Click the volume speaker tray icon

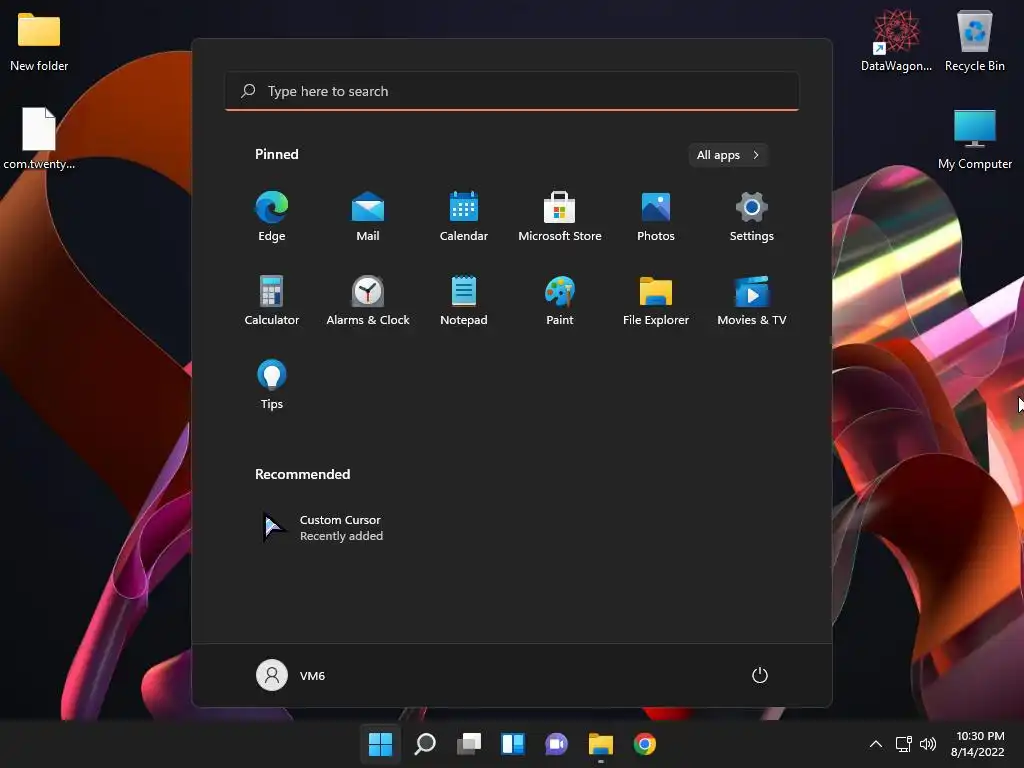pyautogui.click(x=927, y=744)
